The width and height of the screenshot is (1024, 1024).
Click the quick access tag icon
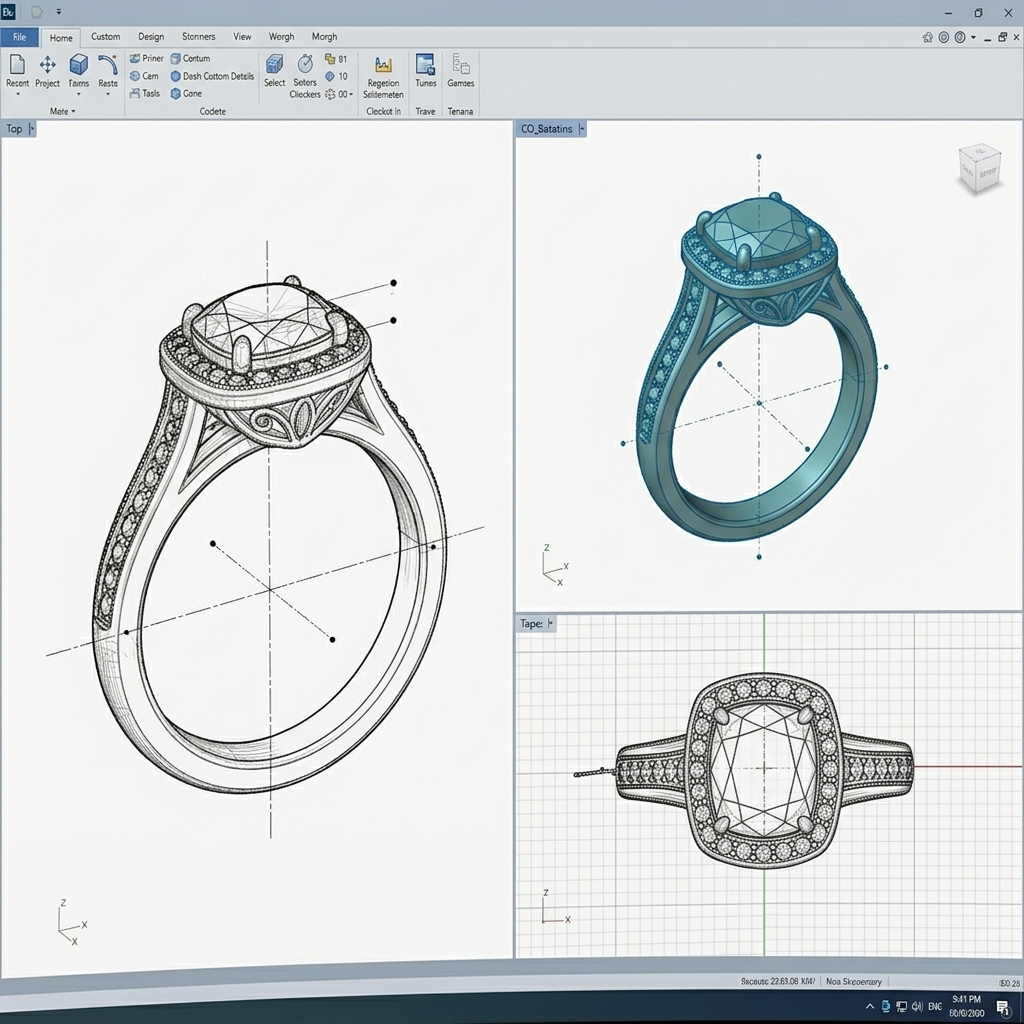(x=37, y=12)
